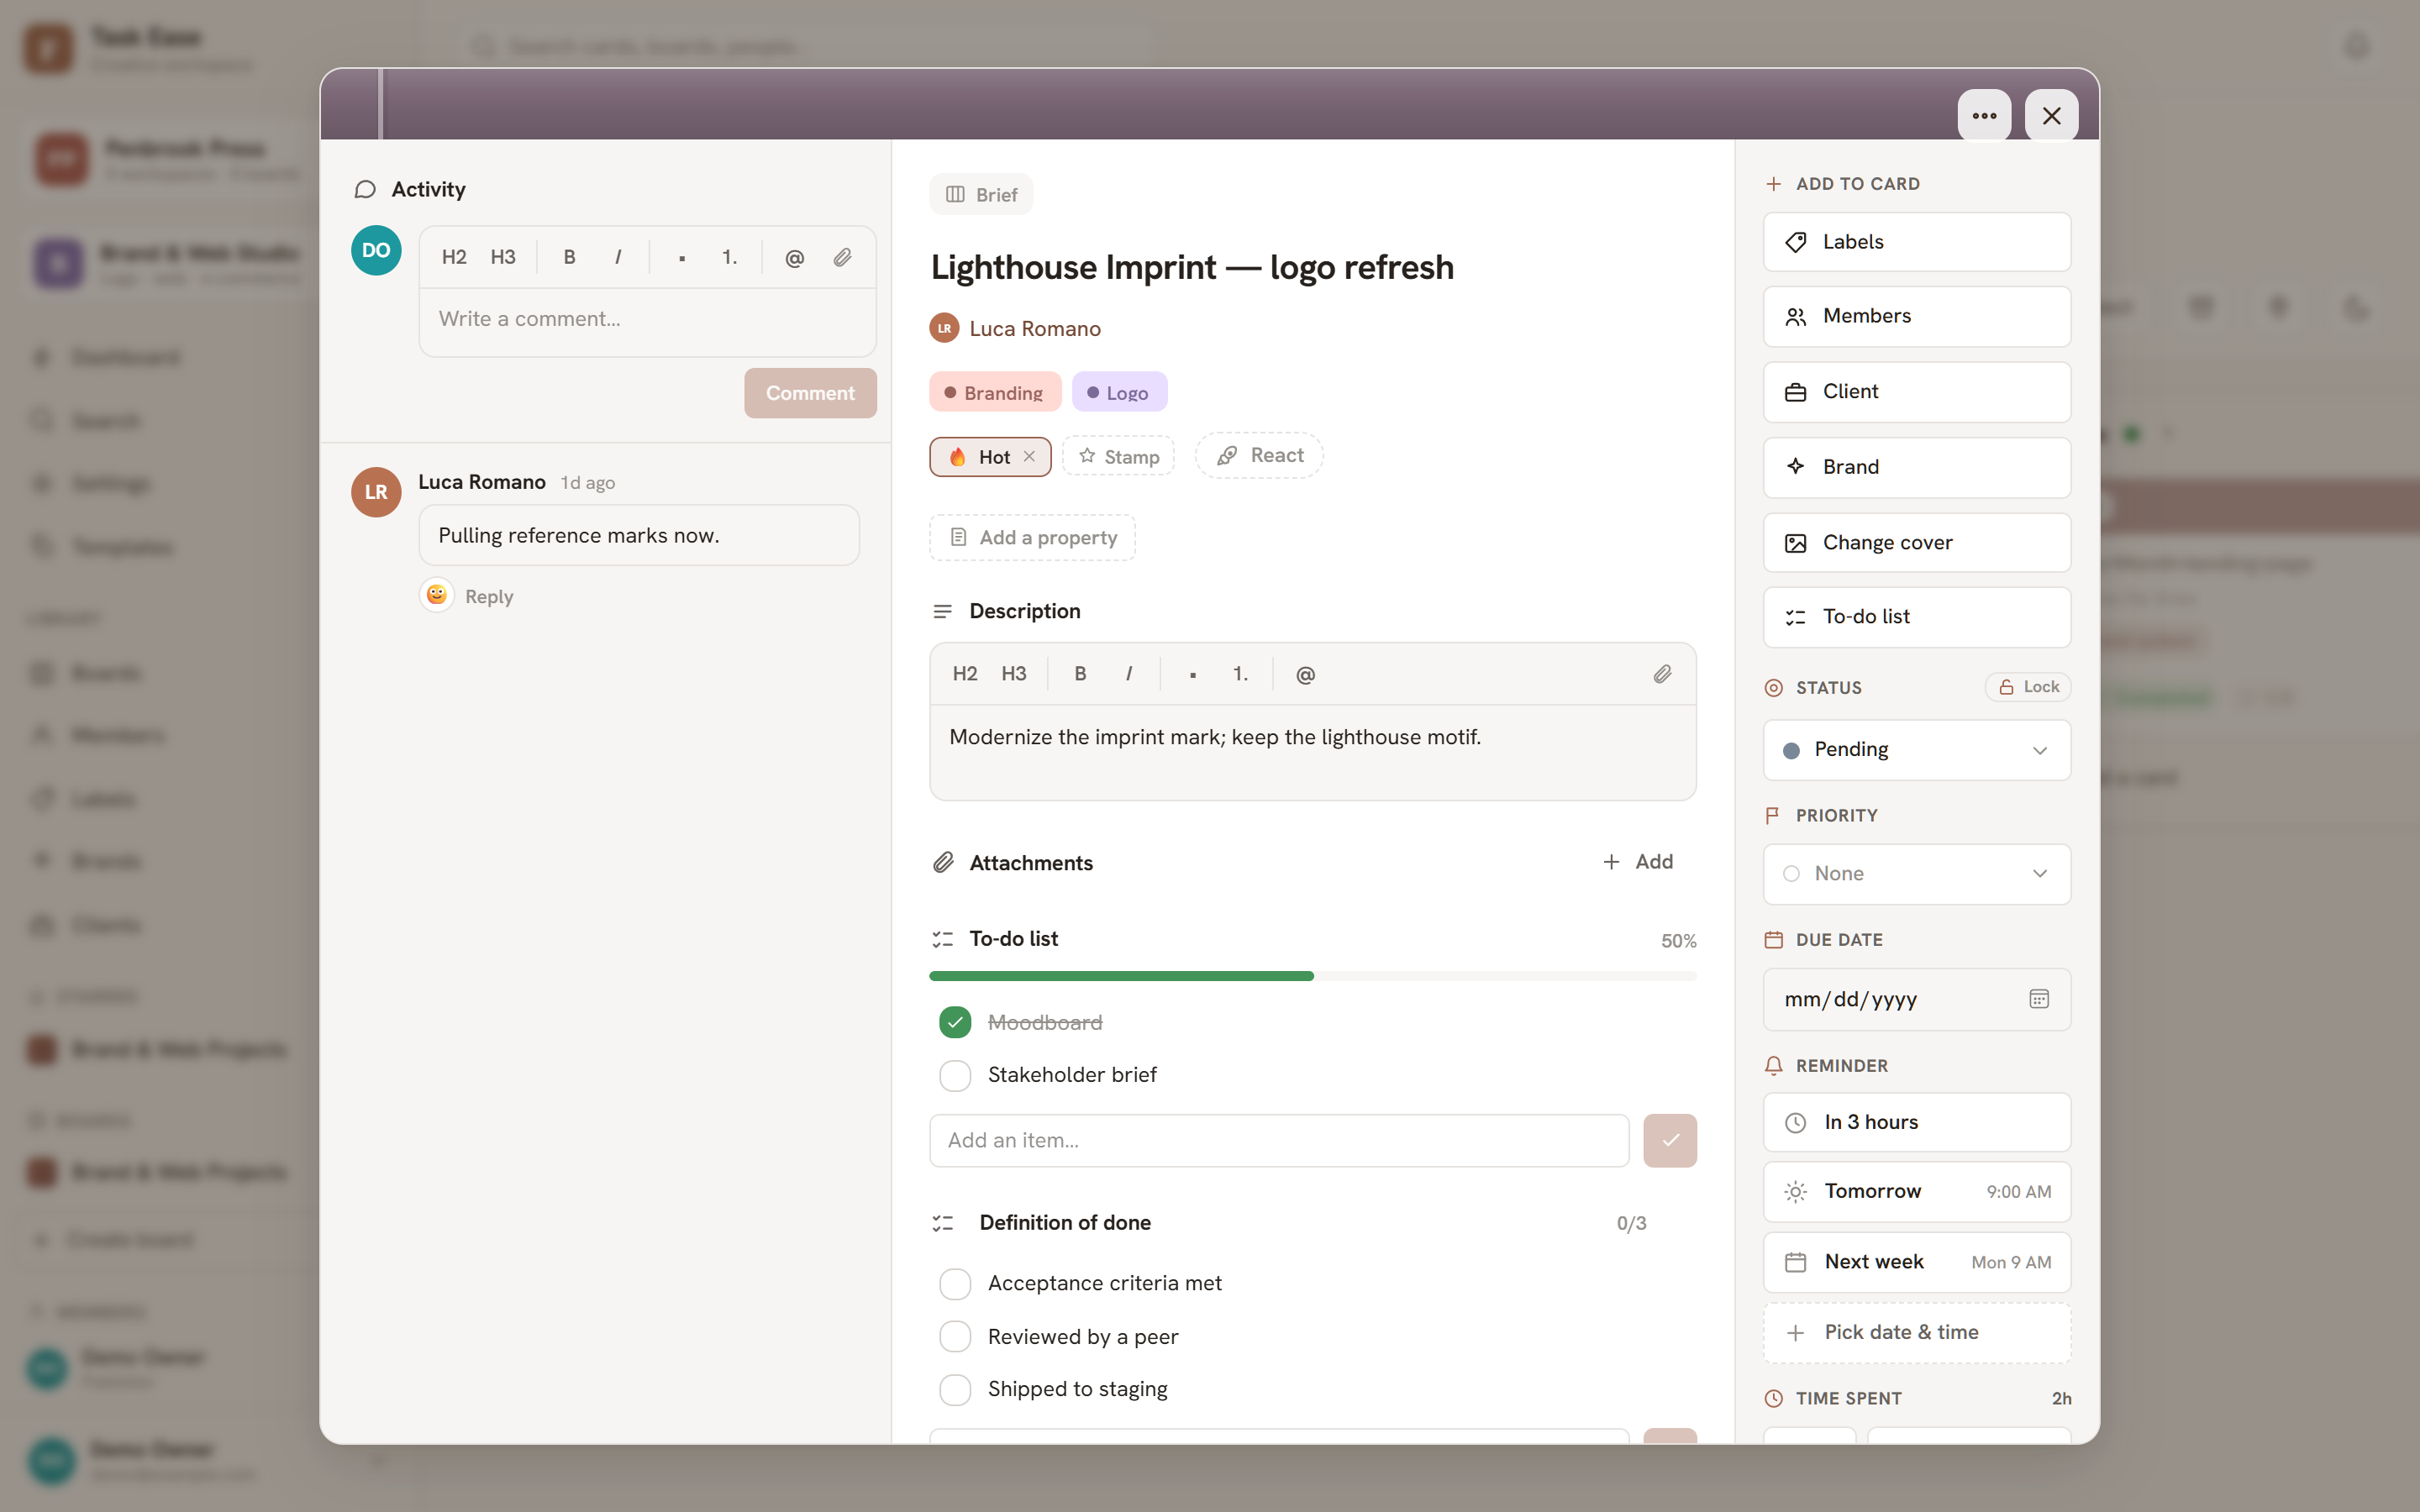Insert bullet list in comment editor
Screen dimensions: 2420x1512
682,257
